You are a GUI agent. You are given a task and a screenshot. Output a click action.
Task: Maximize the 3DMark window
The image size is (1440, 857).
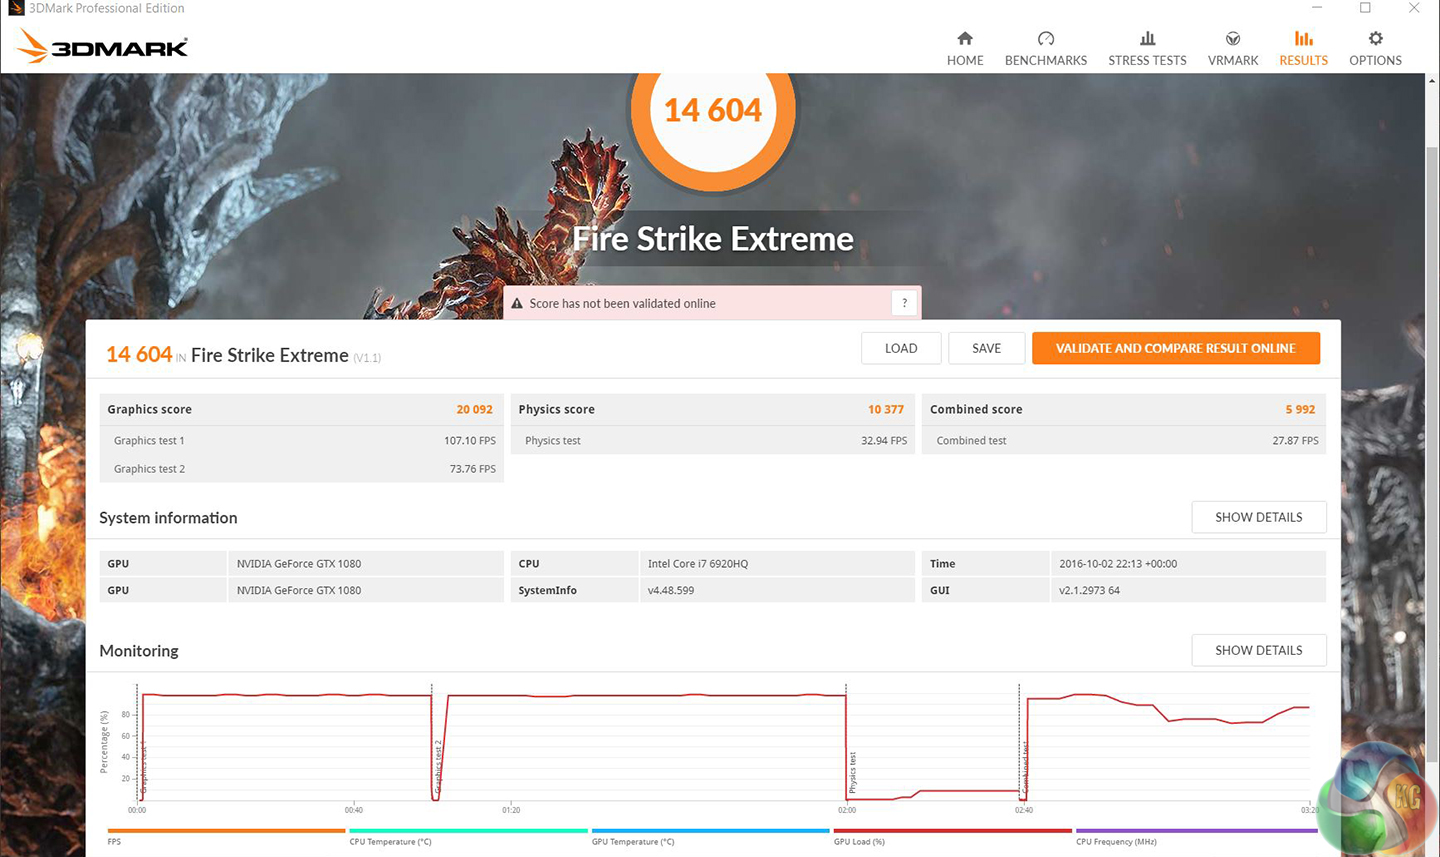click(x=1365, y=8)
